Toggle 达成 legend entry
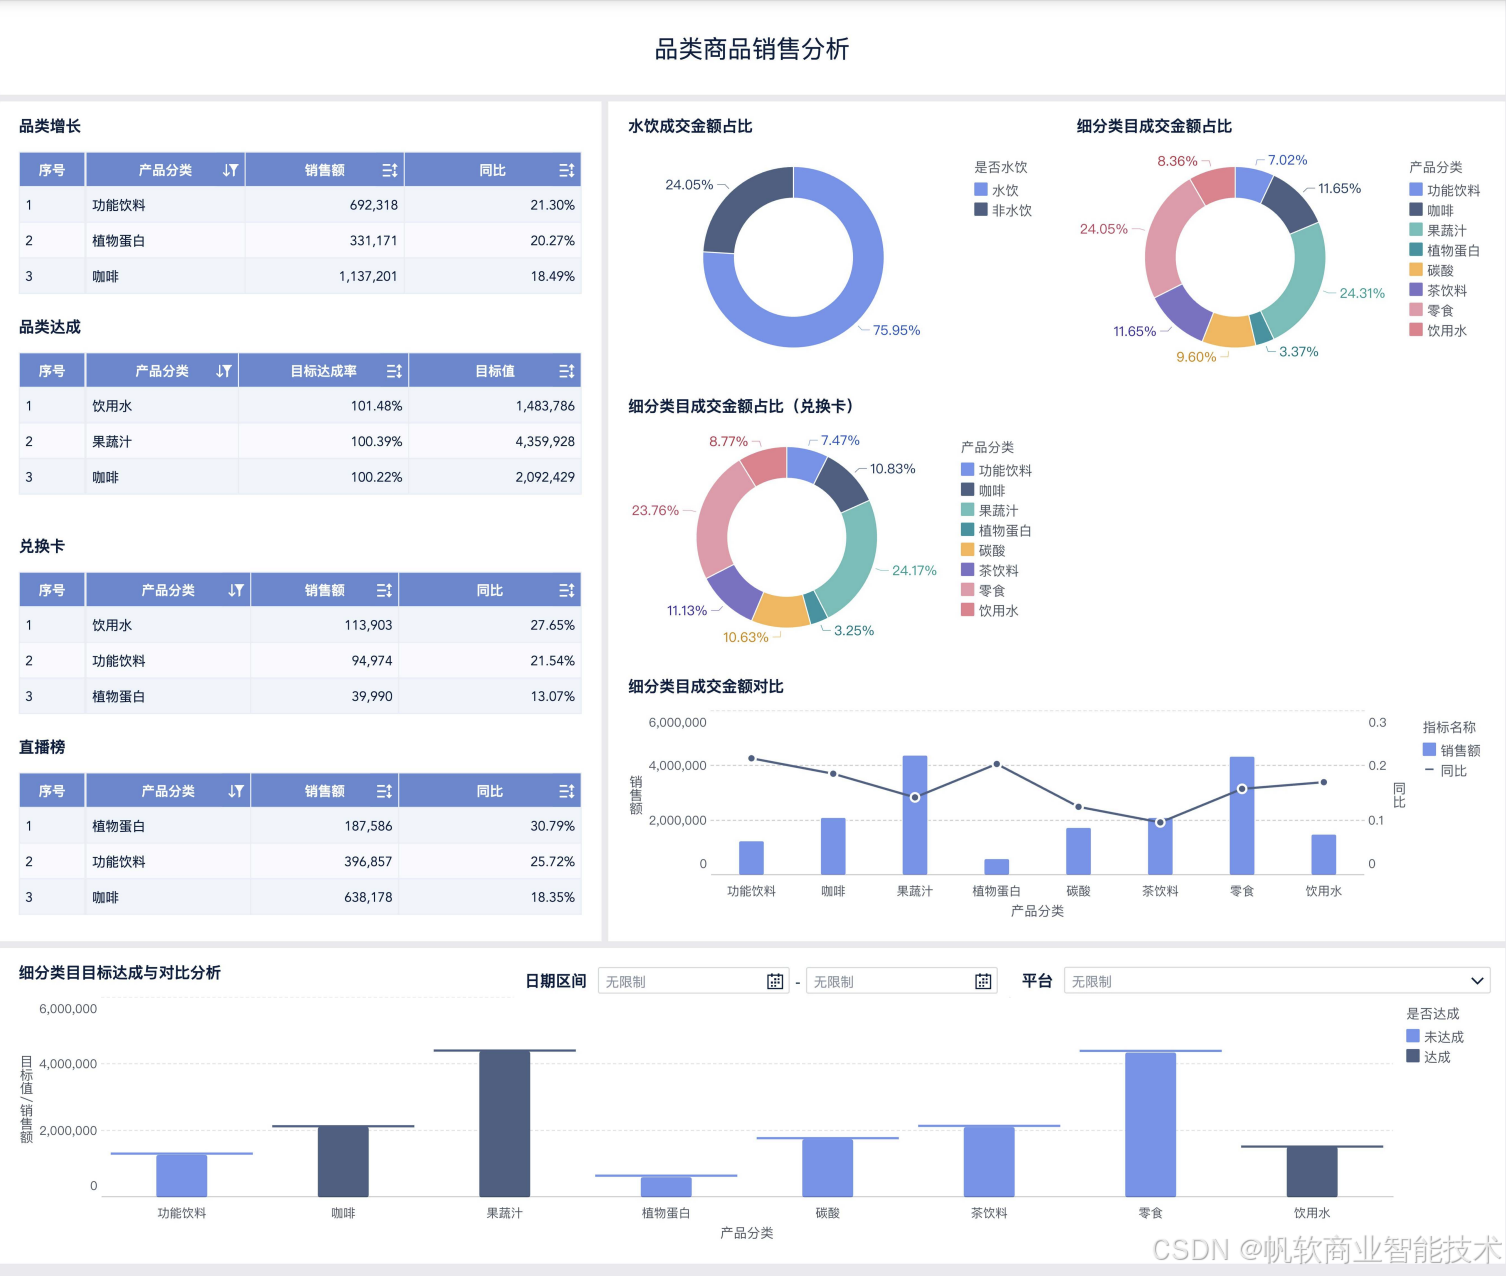This screenshot has height=1276, width=1506. click(x=1428, y=1057)
